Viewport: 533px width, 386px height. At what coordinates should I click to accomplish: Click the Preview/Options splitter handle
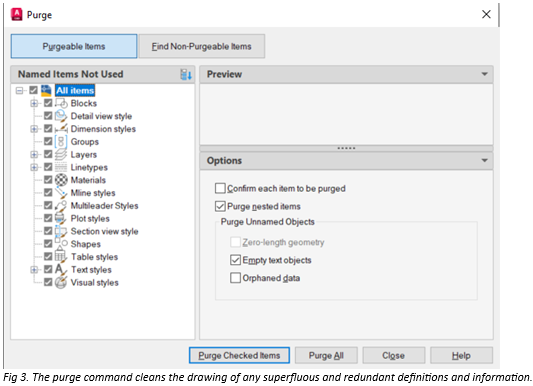[x=346, y=148]
